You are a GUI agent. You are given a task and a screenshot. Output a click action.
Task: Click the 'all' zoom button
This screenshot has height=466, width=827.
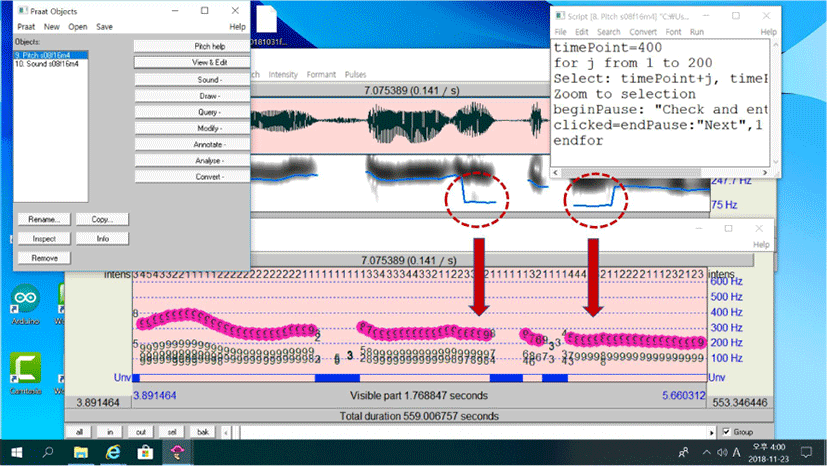(79, 432)
